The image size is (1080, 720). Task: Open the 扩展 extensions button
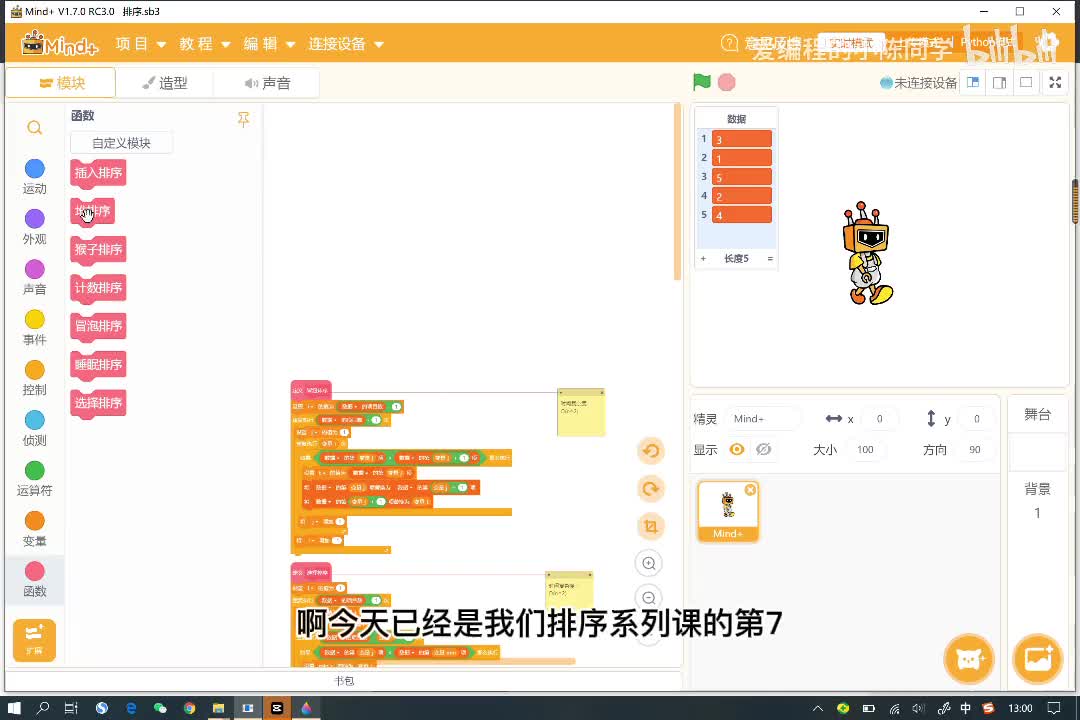click(34, 640)
